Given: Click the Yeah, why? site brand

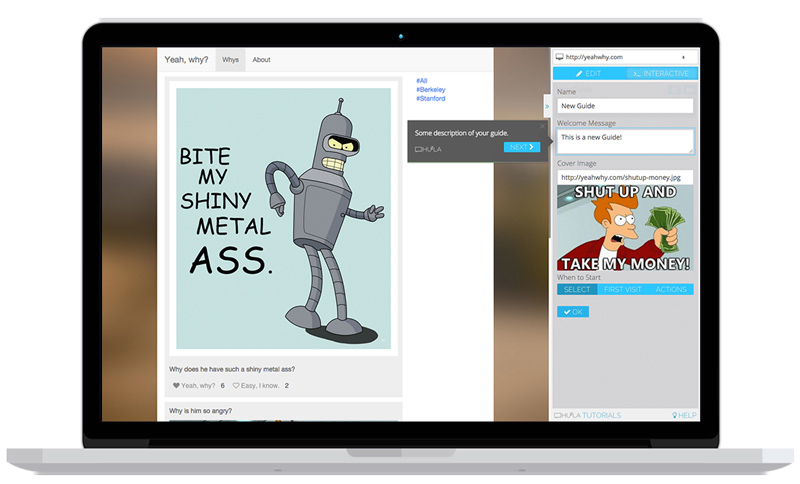Looking at the screenshot, I should tap(186, 60).
